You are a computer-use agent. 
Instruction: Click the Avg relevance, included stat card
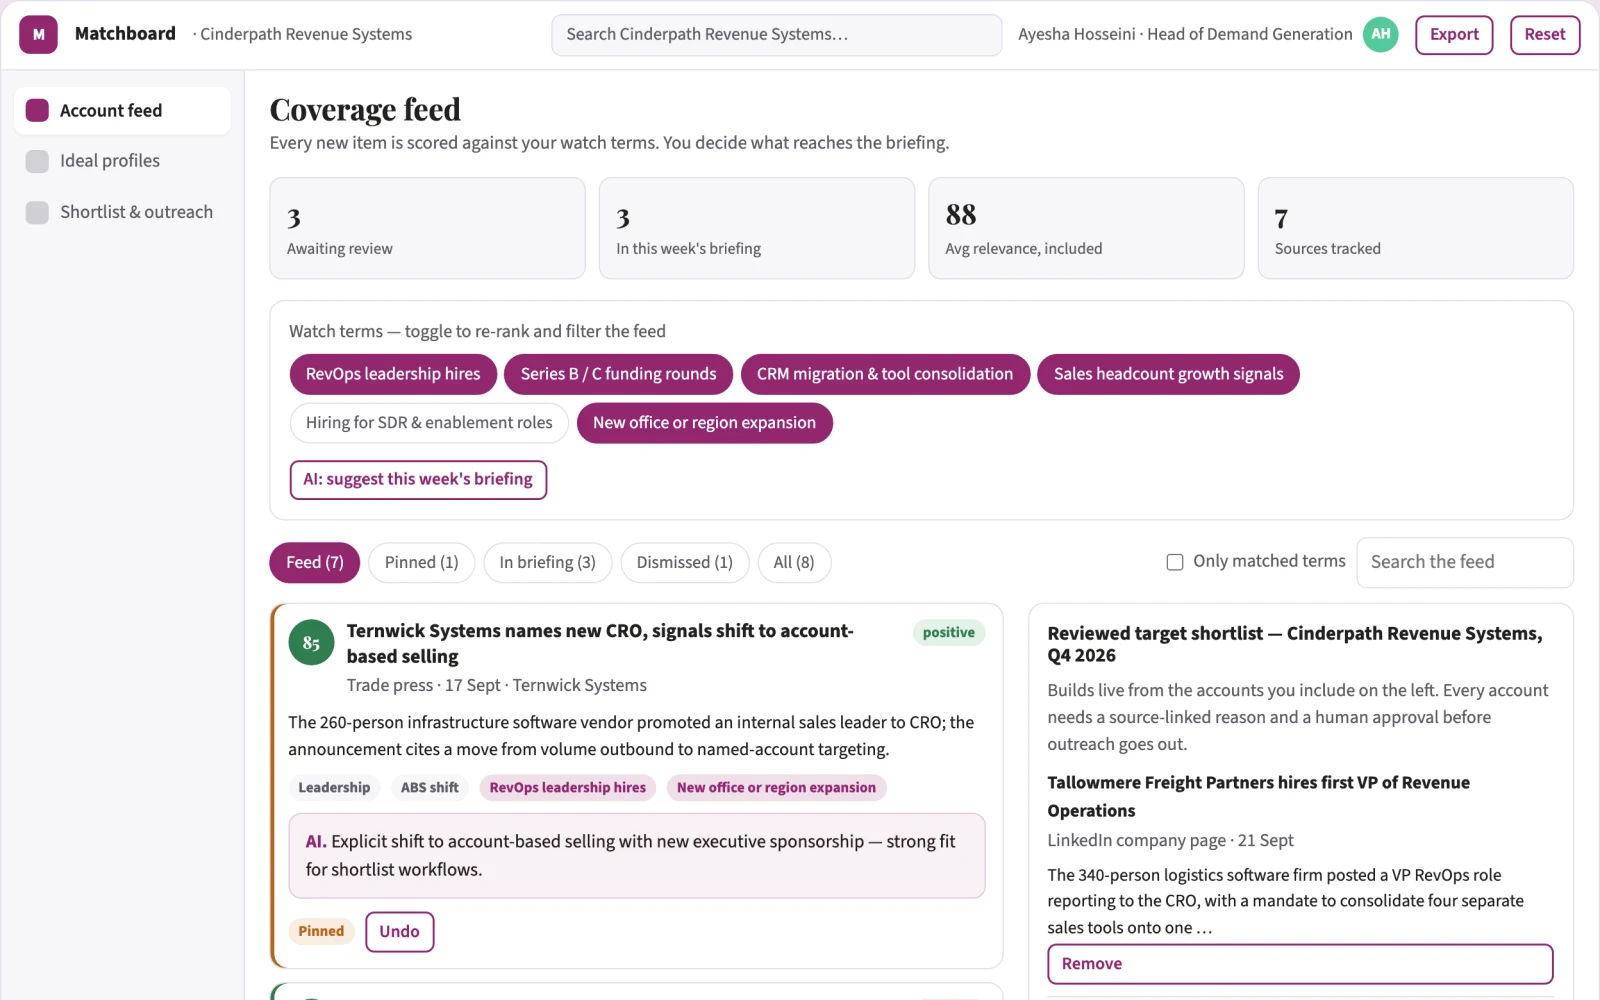[1086, 228]
